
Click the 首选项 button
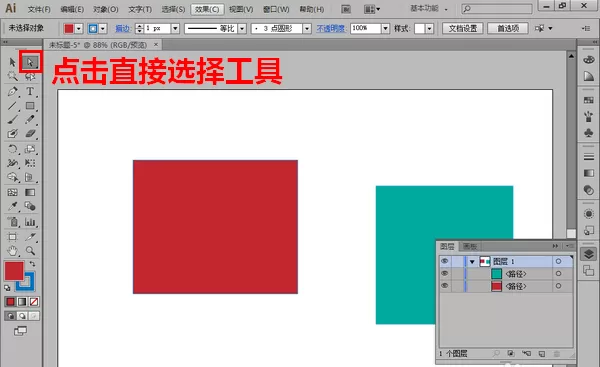pyautogui.click(x=508, y=28)
